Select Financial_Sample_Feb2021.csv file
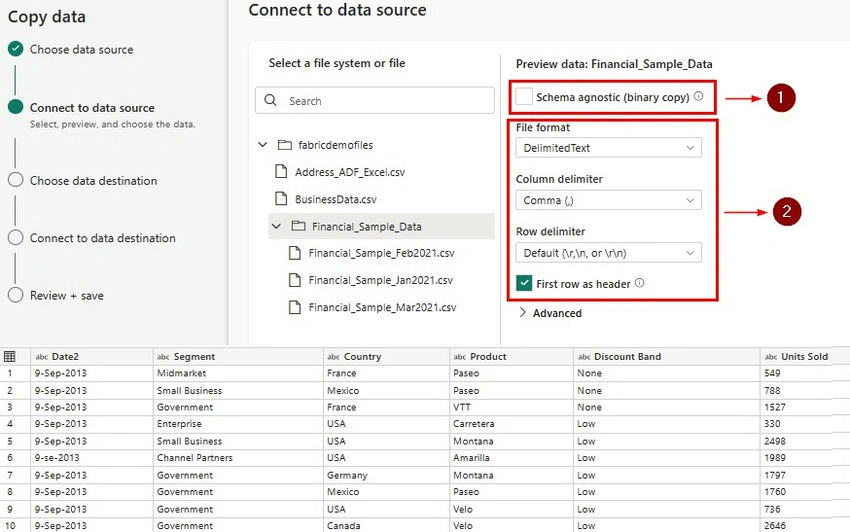The height and width of the screenshot is (532, 850). point(381,253)
